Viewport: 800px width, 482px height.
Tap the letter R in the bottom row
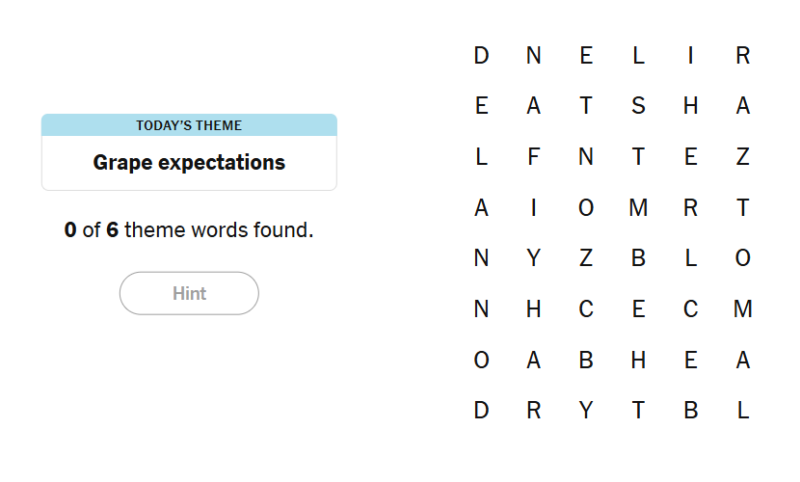[533, 411]
